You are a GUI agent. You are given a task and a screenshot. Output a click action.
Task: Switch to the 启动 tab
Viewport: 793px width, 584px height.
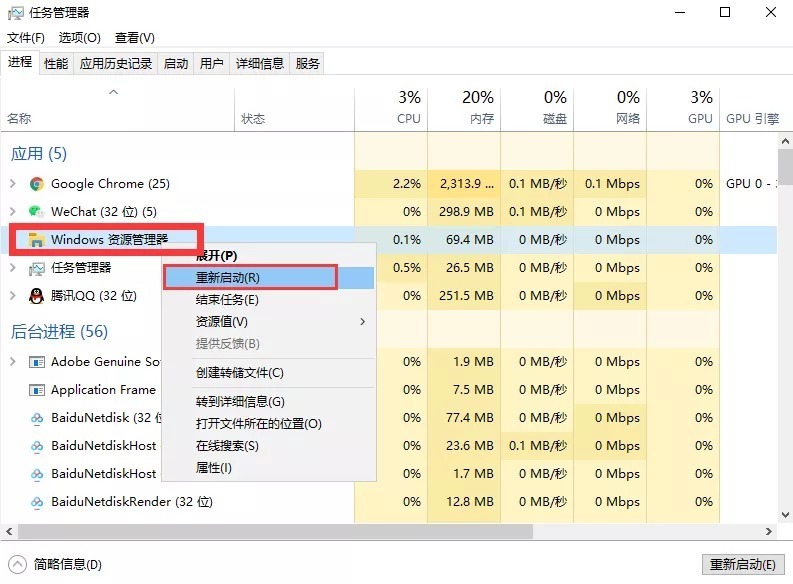point(175,64)
